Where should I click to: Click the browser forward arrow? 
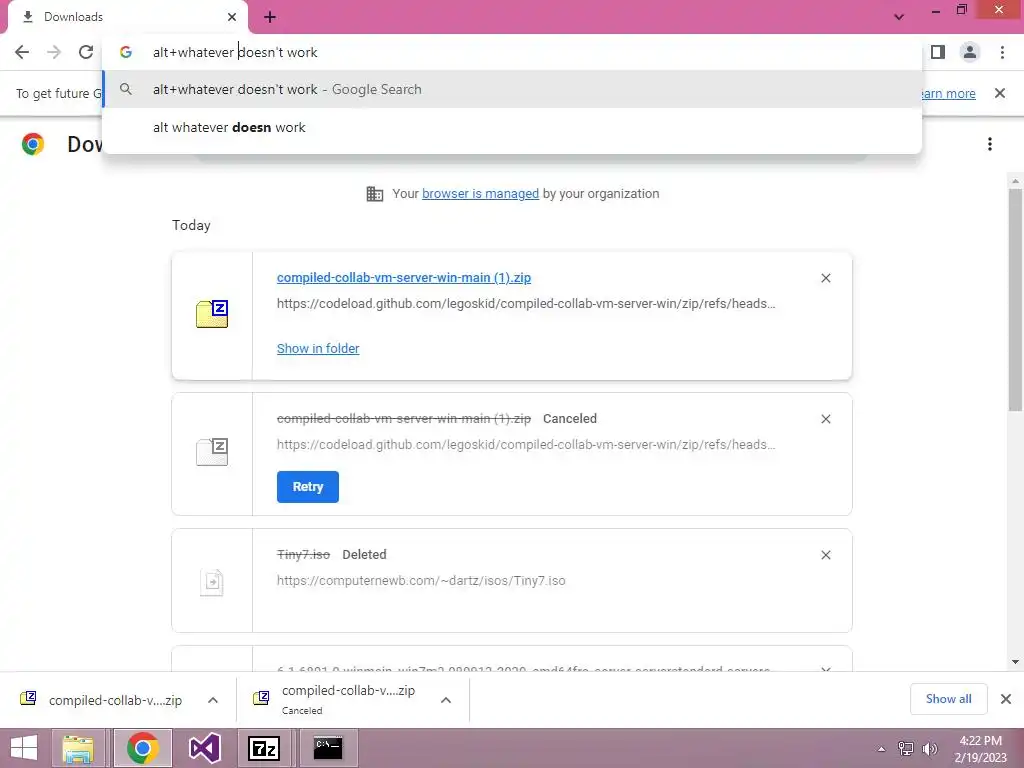pyautogui.click(x=54, y=52)
